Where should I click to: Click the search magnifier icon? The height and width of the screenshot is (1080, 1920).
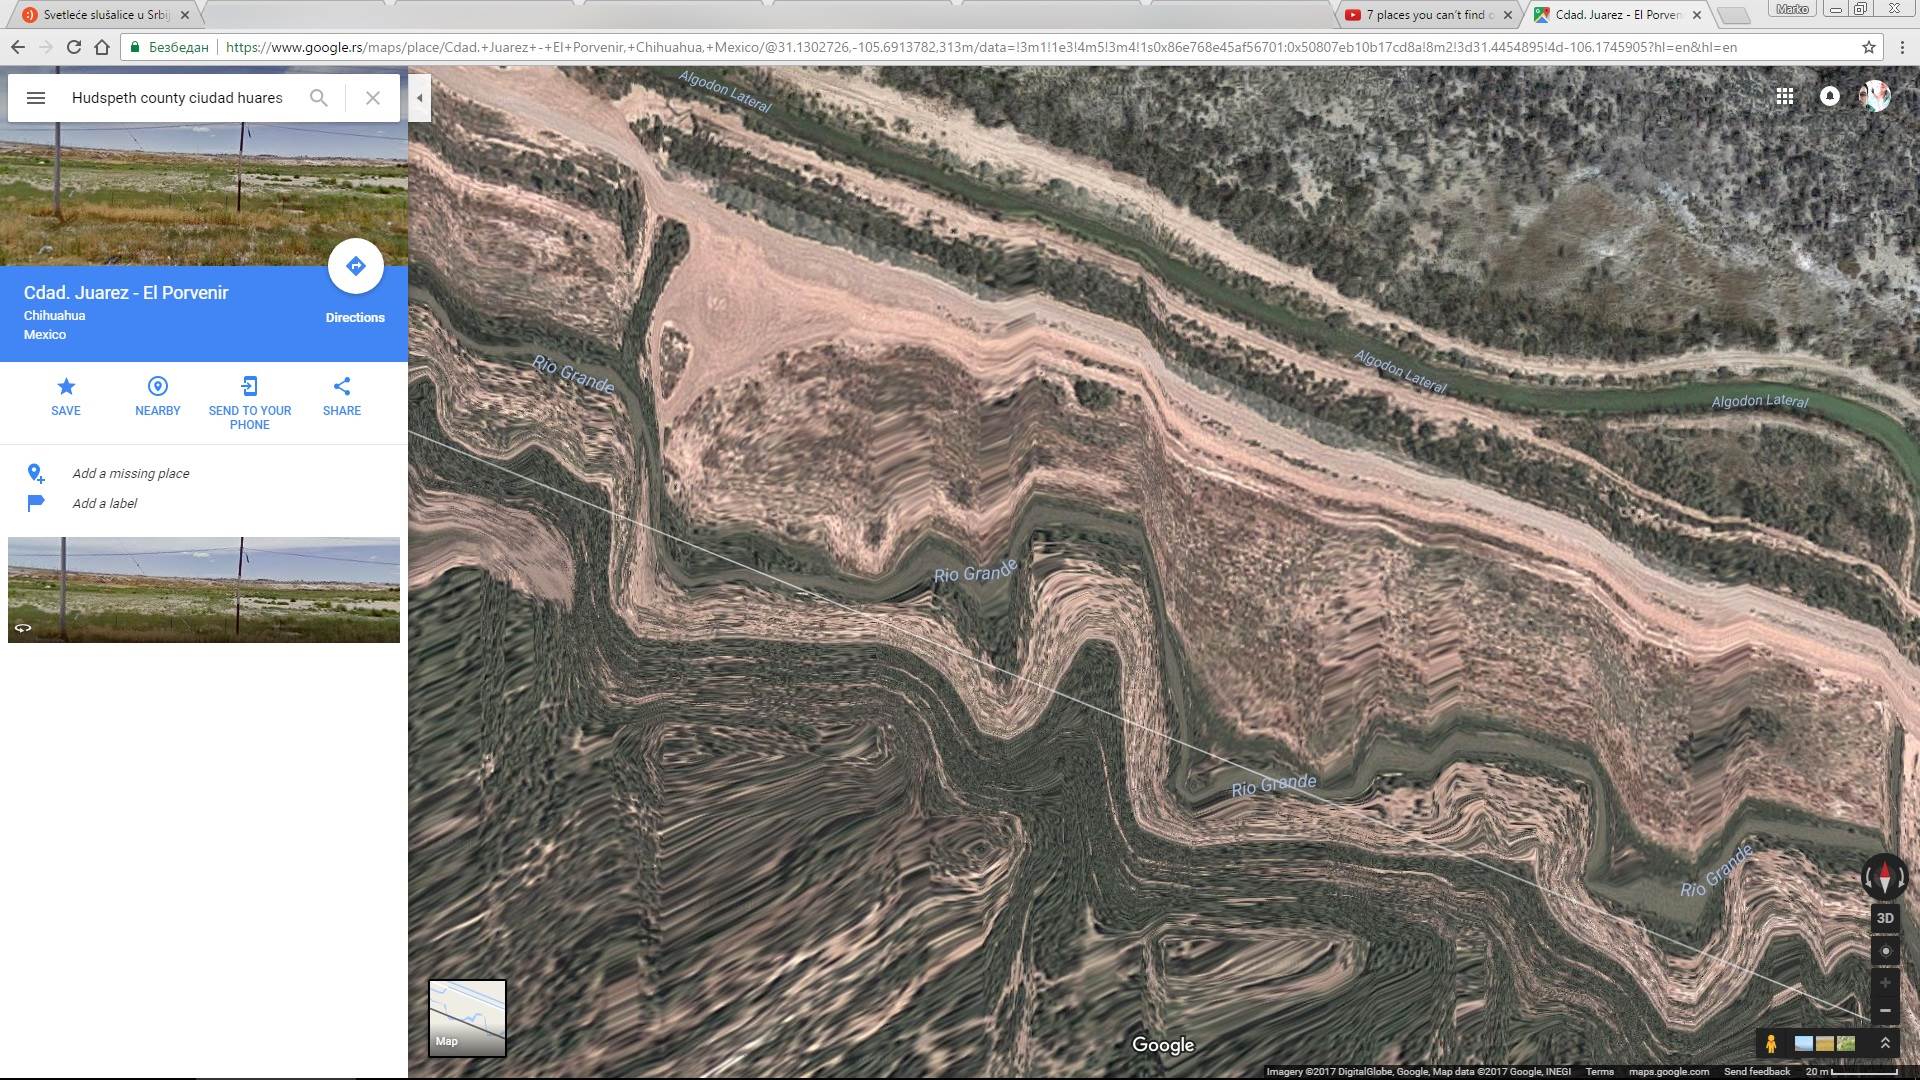(x=318, y=98)
